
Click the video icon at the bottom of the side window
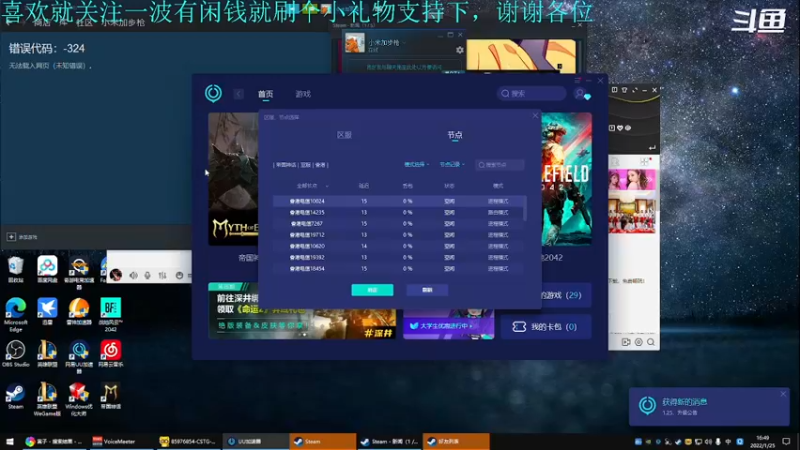click(x=626, y=342)
